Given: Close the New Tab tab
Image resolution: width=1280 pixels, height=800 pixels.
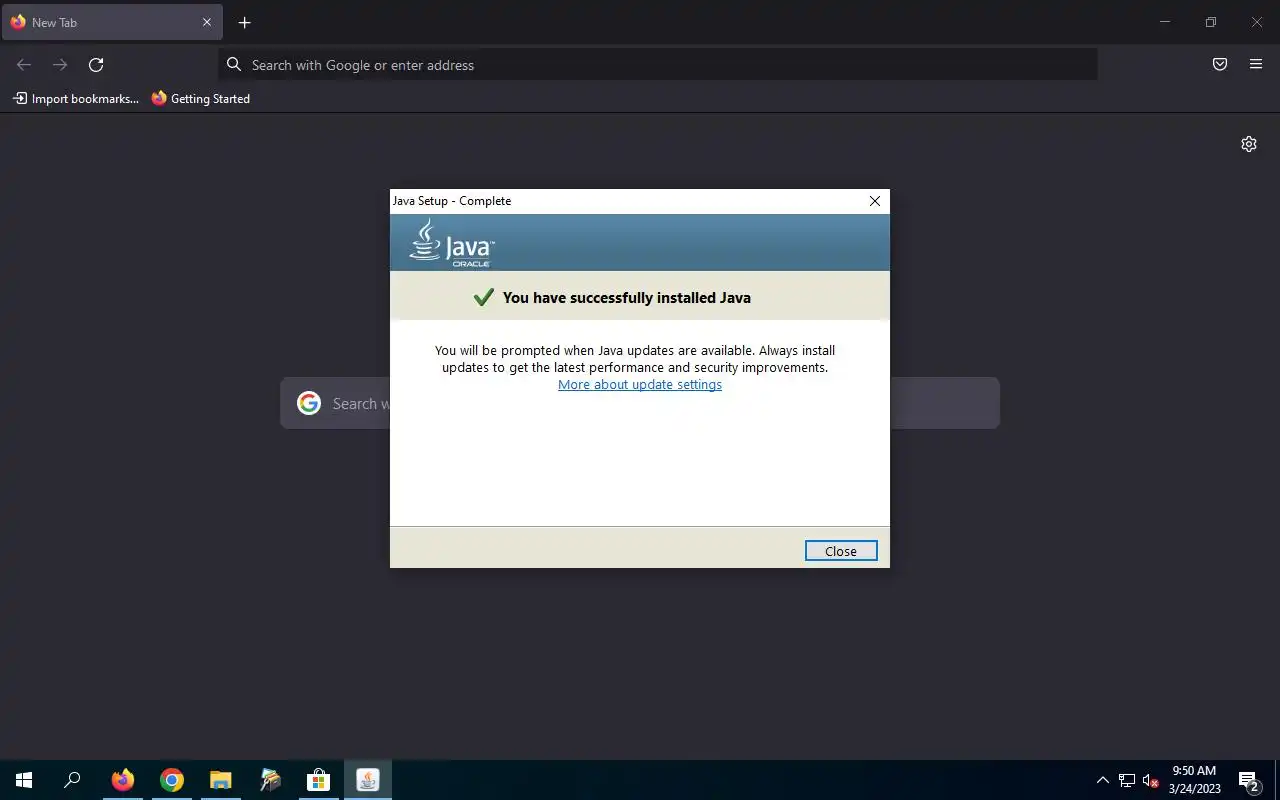Looking at the screenshot, I should click(207, 22).
